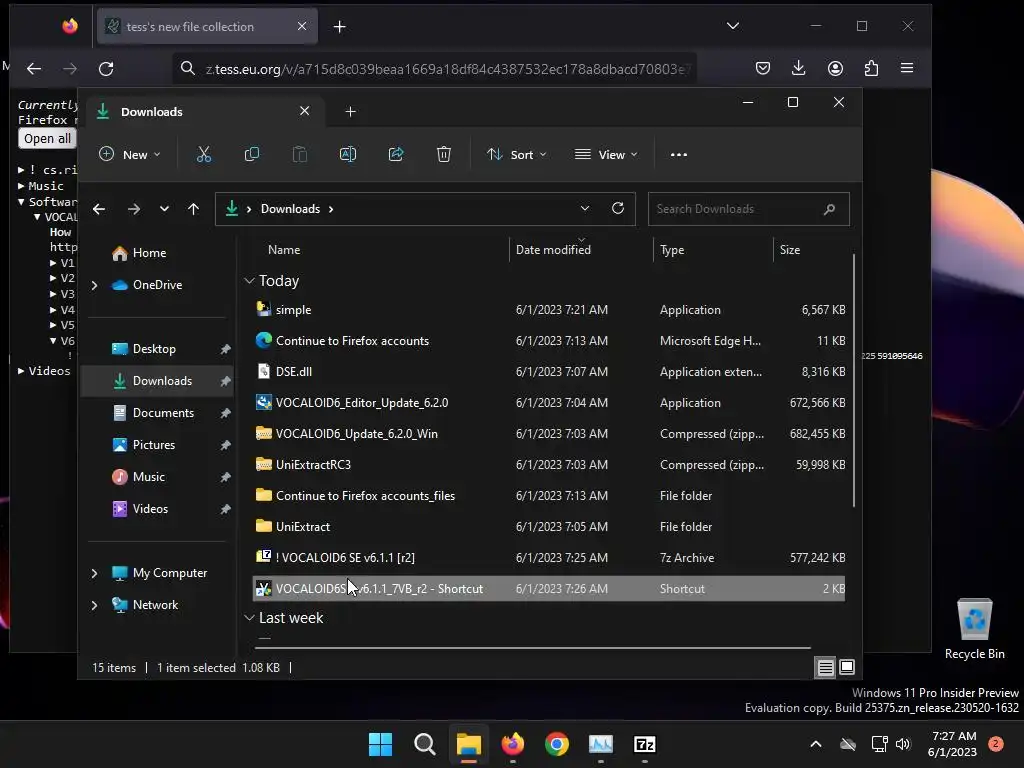
Task: Open the Recycle Bin on desktop
Action: click(x=974, y=628)
